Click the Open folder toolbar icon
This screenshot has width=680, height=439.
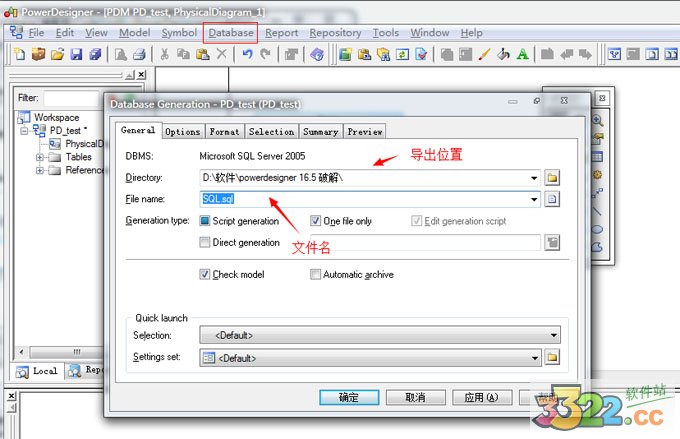click(57, 54)
